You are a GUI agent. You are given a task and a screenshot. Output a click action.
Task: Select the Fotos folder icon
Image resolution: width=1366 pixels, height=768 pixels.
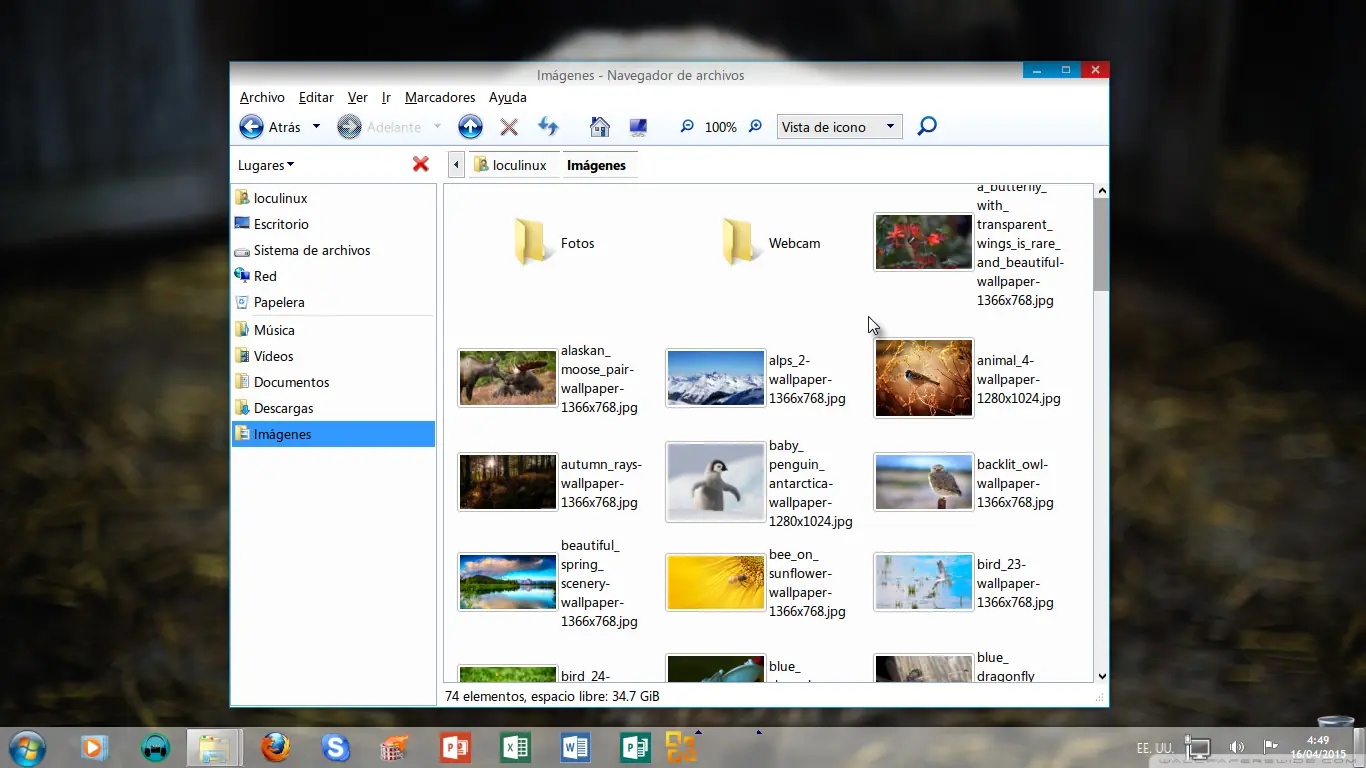531,242
